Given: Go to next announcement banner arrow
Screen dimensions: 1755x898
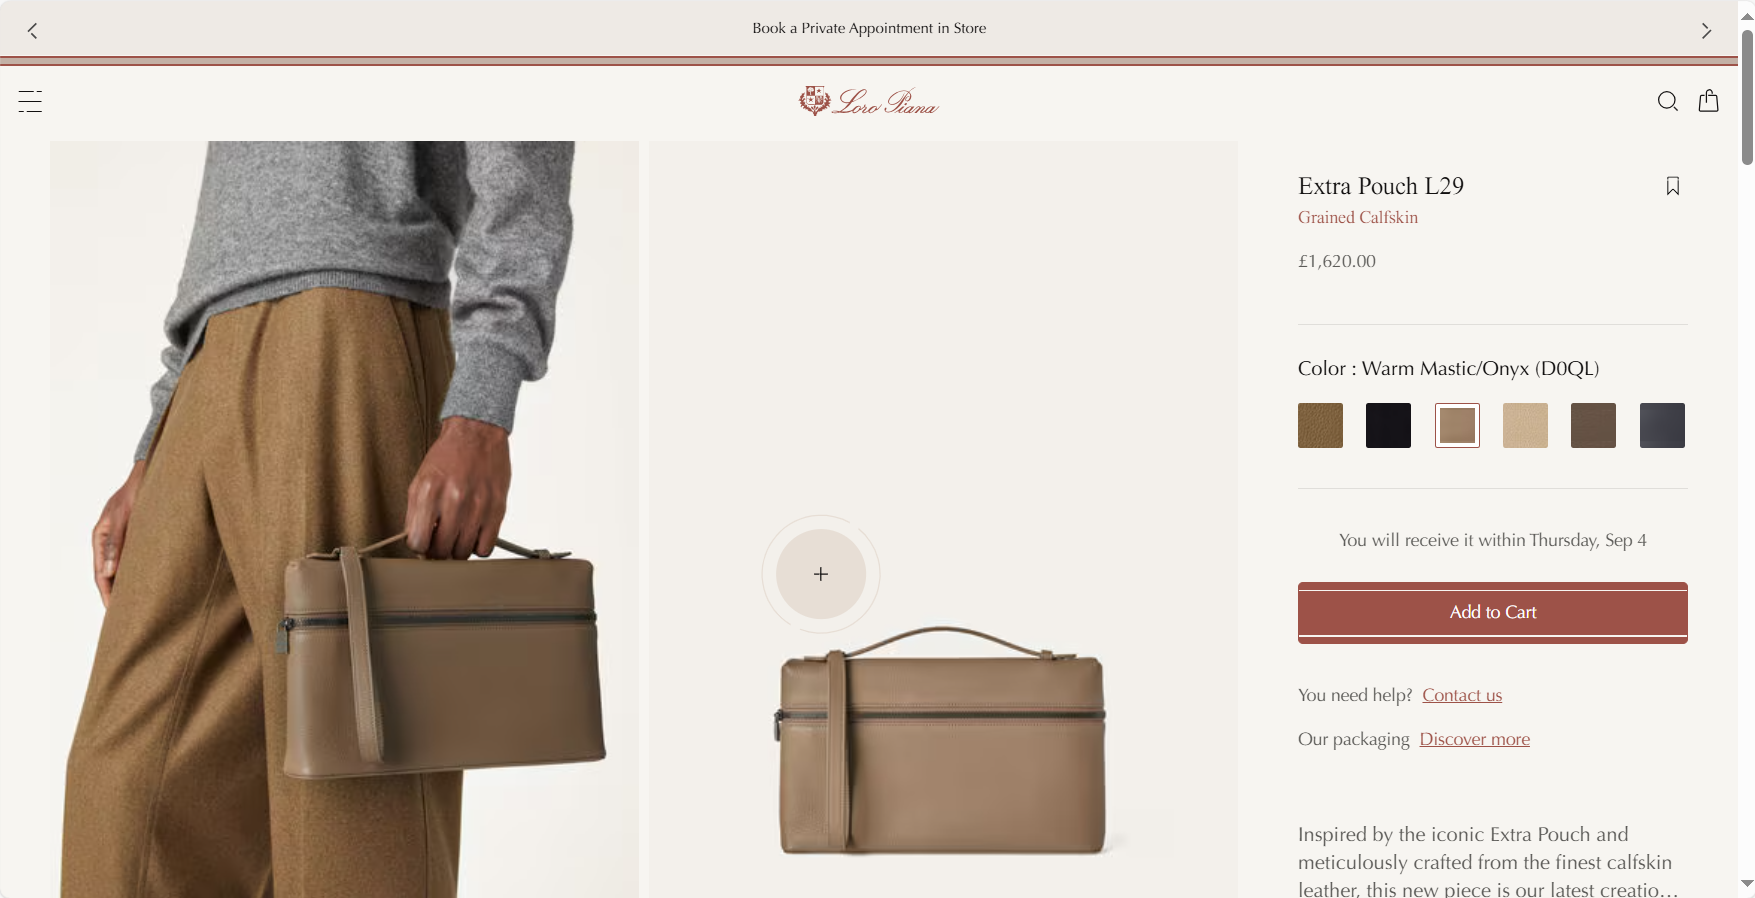Looking at the screenshot, I should pyautogui.click(x=1706, y=31).
